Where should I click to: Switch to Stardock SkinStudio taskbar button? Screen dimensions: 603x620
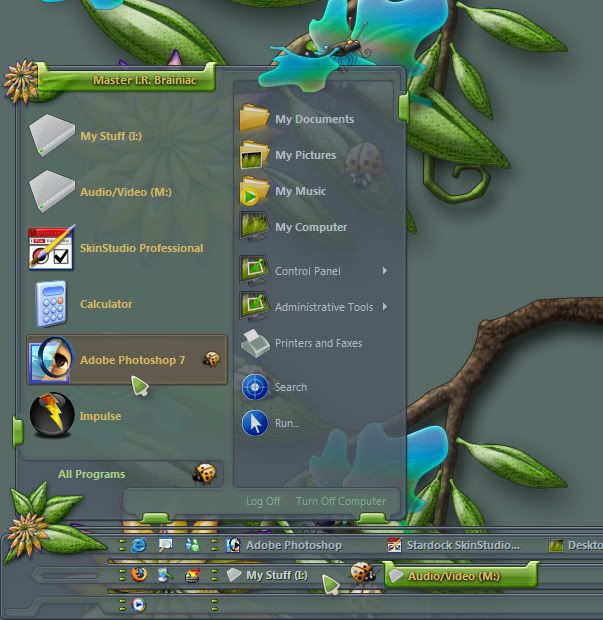pos(454,545)
